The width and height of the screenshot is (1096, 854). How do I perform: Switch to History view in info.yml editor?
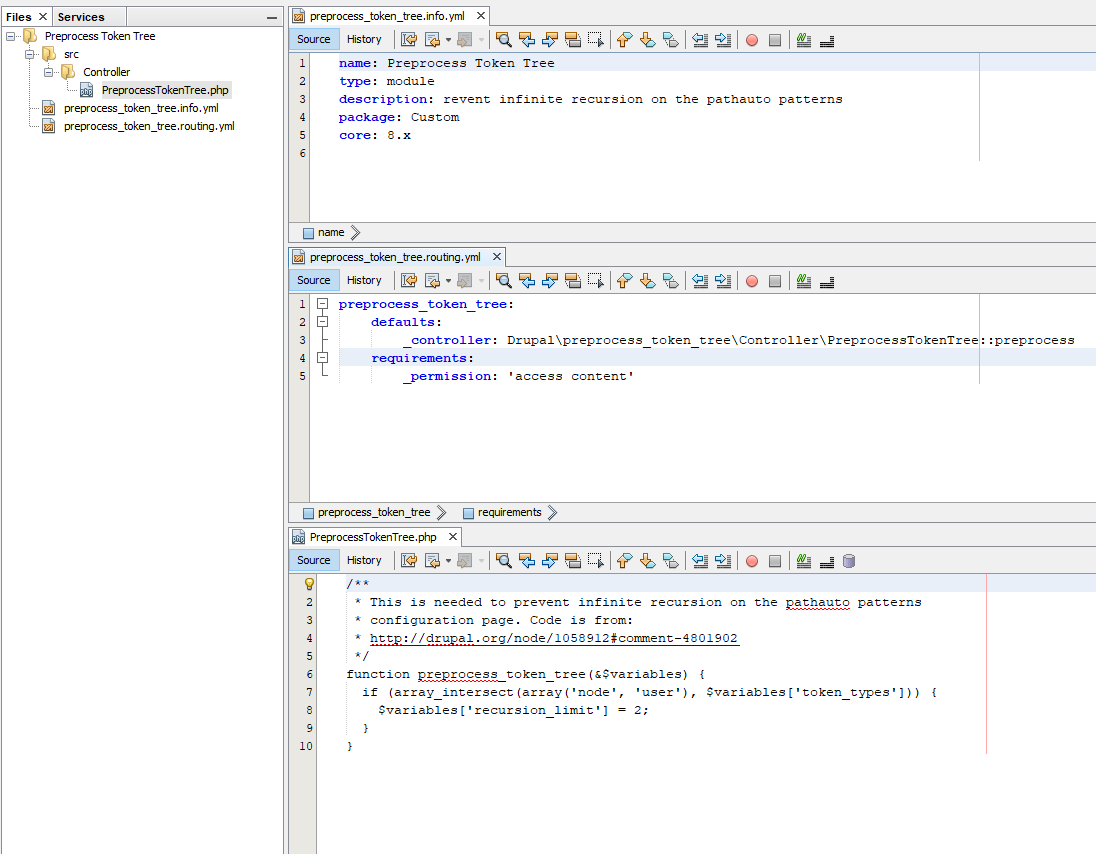tap(364, 40)
